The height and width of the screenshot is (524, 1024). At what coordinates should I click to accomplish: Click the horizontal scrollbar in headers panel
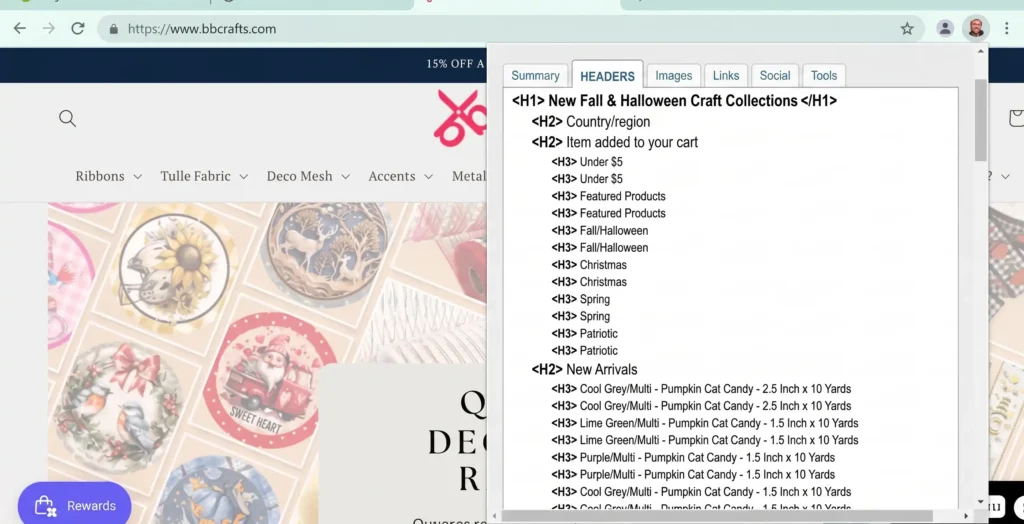pyautogui.click(x=716, y=516)
